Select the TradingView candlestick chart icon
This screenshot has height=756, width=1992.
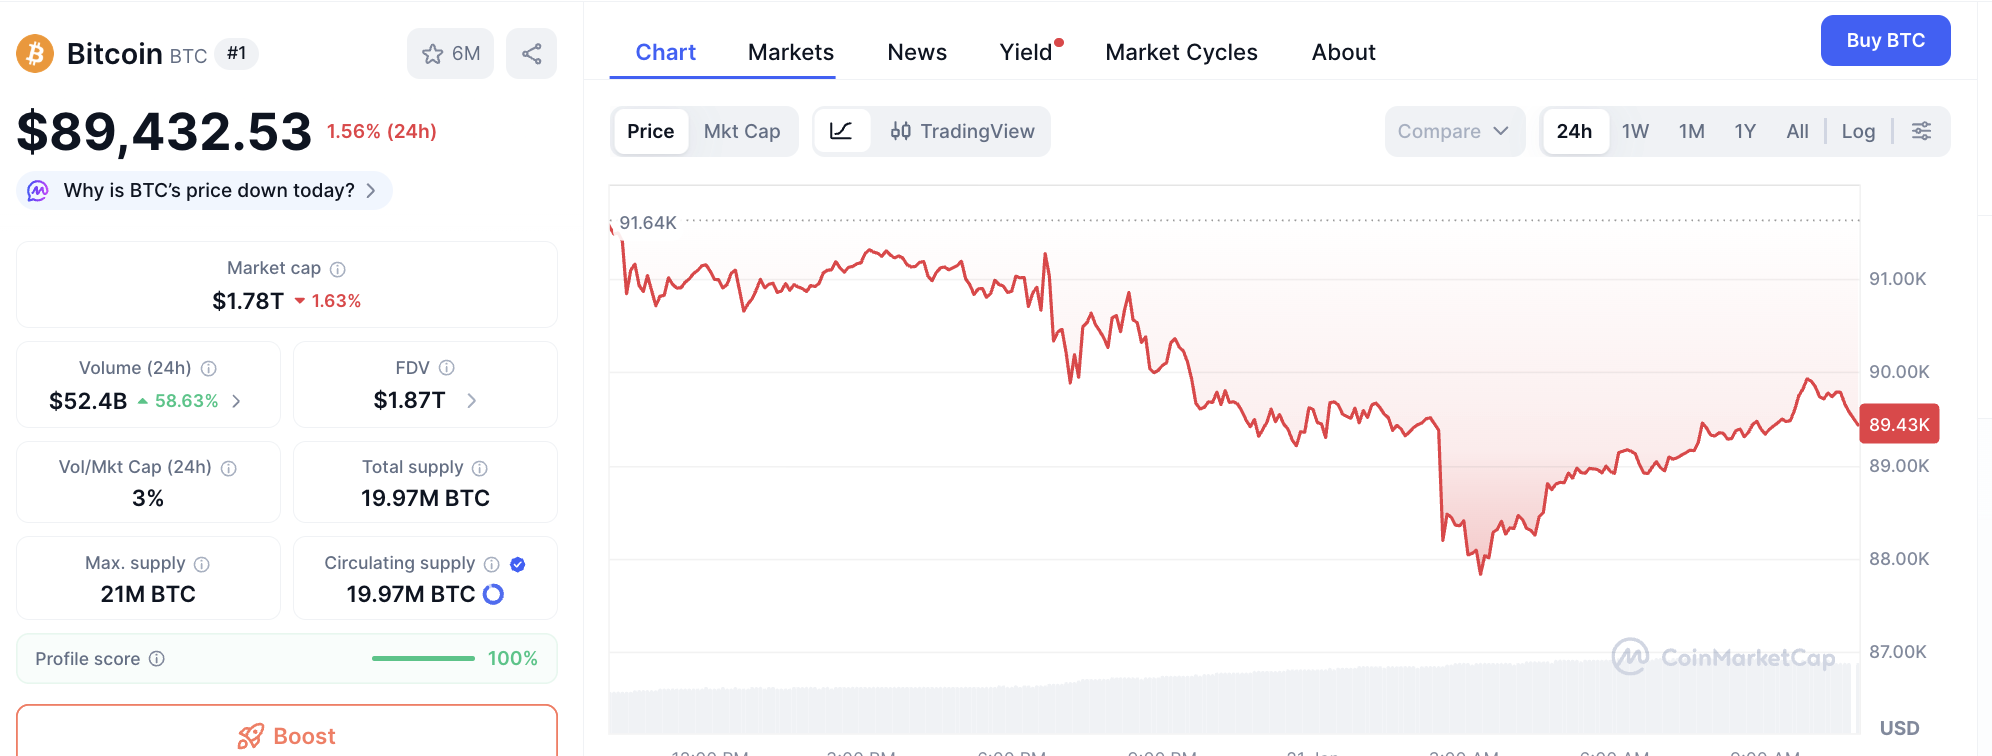[900, 131]
